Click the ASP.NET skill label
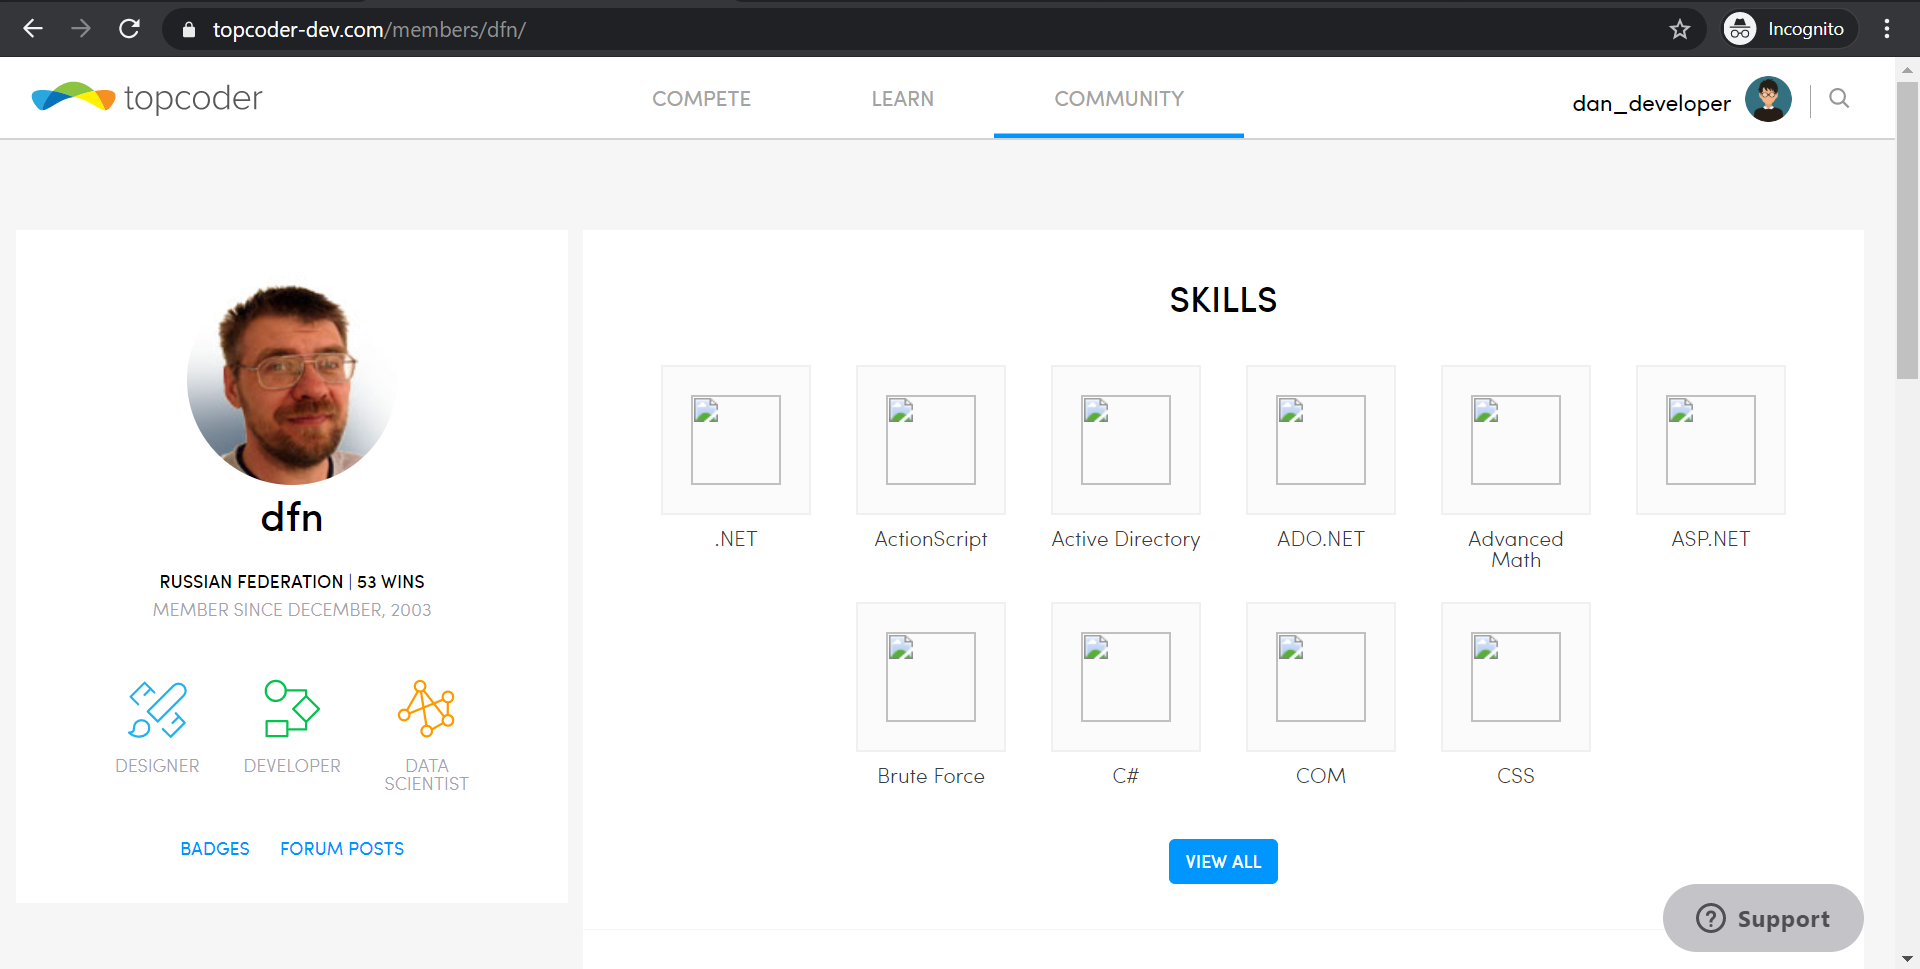Screen dimensions: 1920x969 tap(1711, 539)
